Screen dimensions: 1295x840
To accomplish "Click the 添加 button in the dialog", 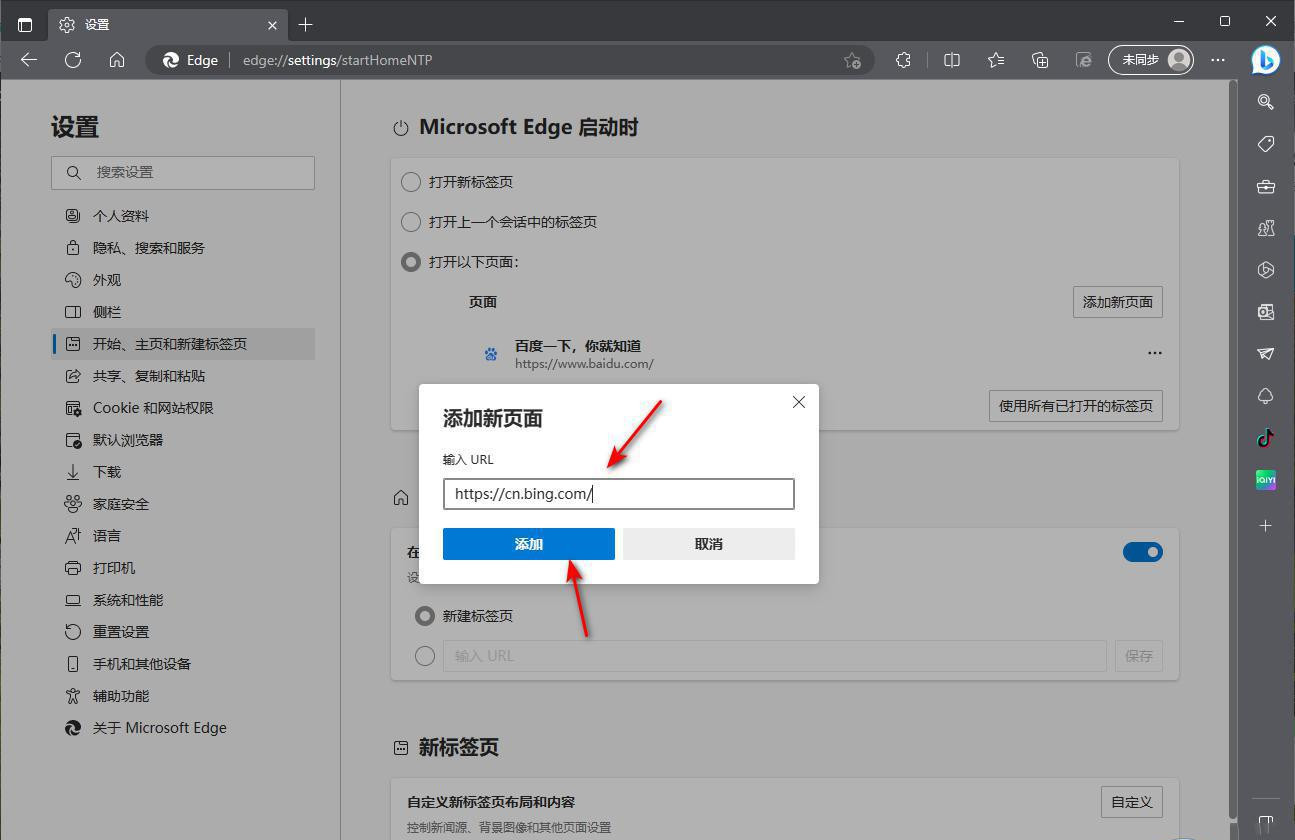I will 528,543.
